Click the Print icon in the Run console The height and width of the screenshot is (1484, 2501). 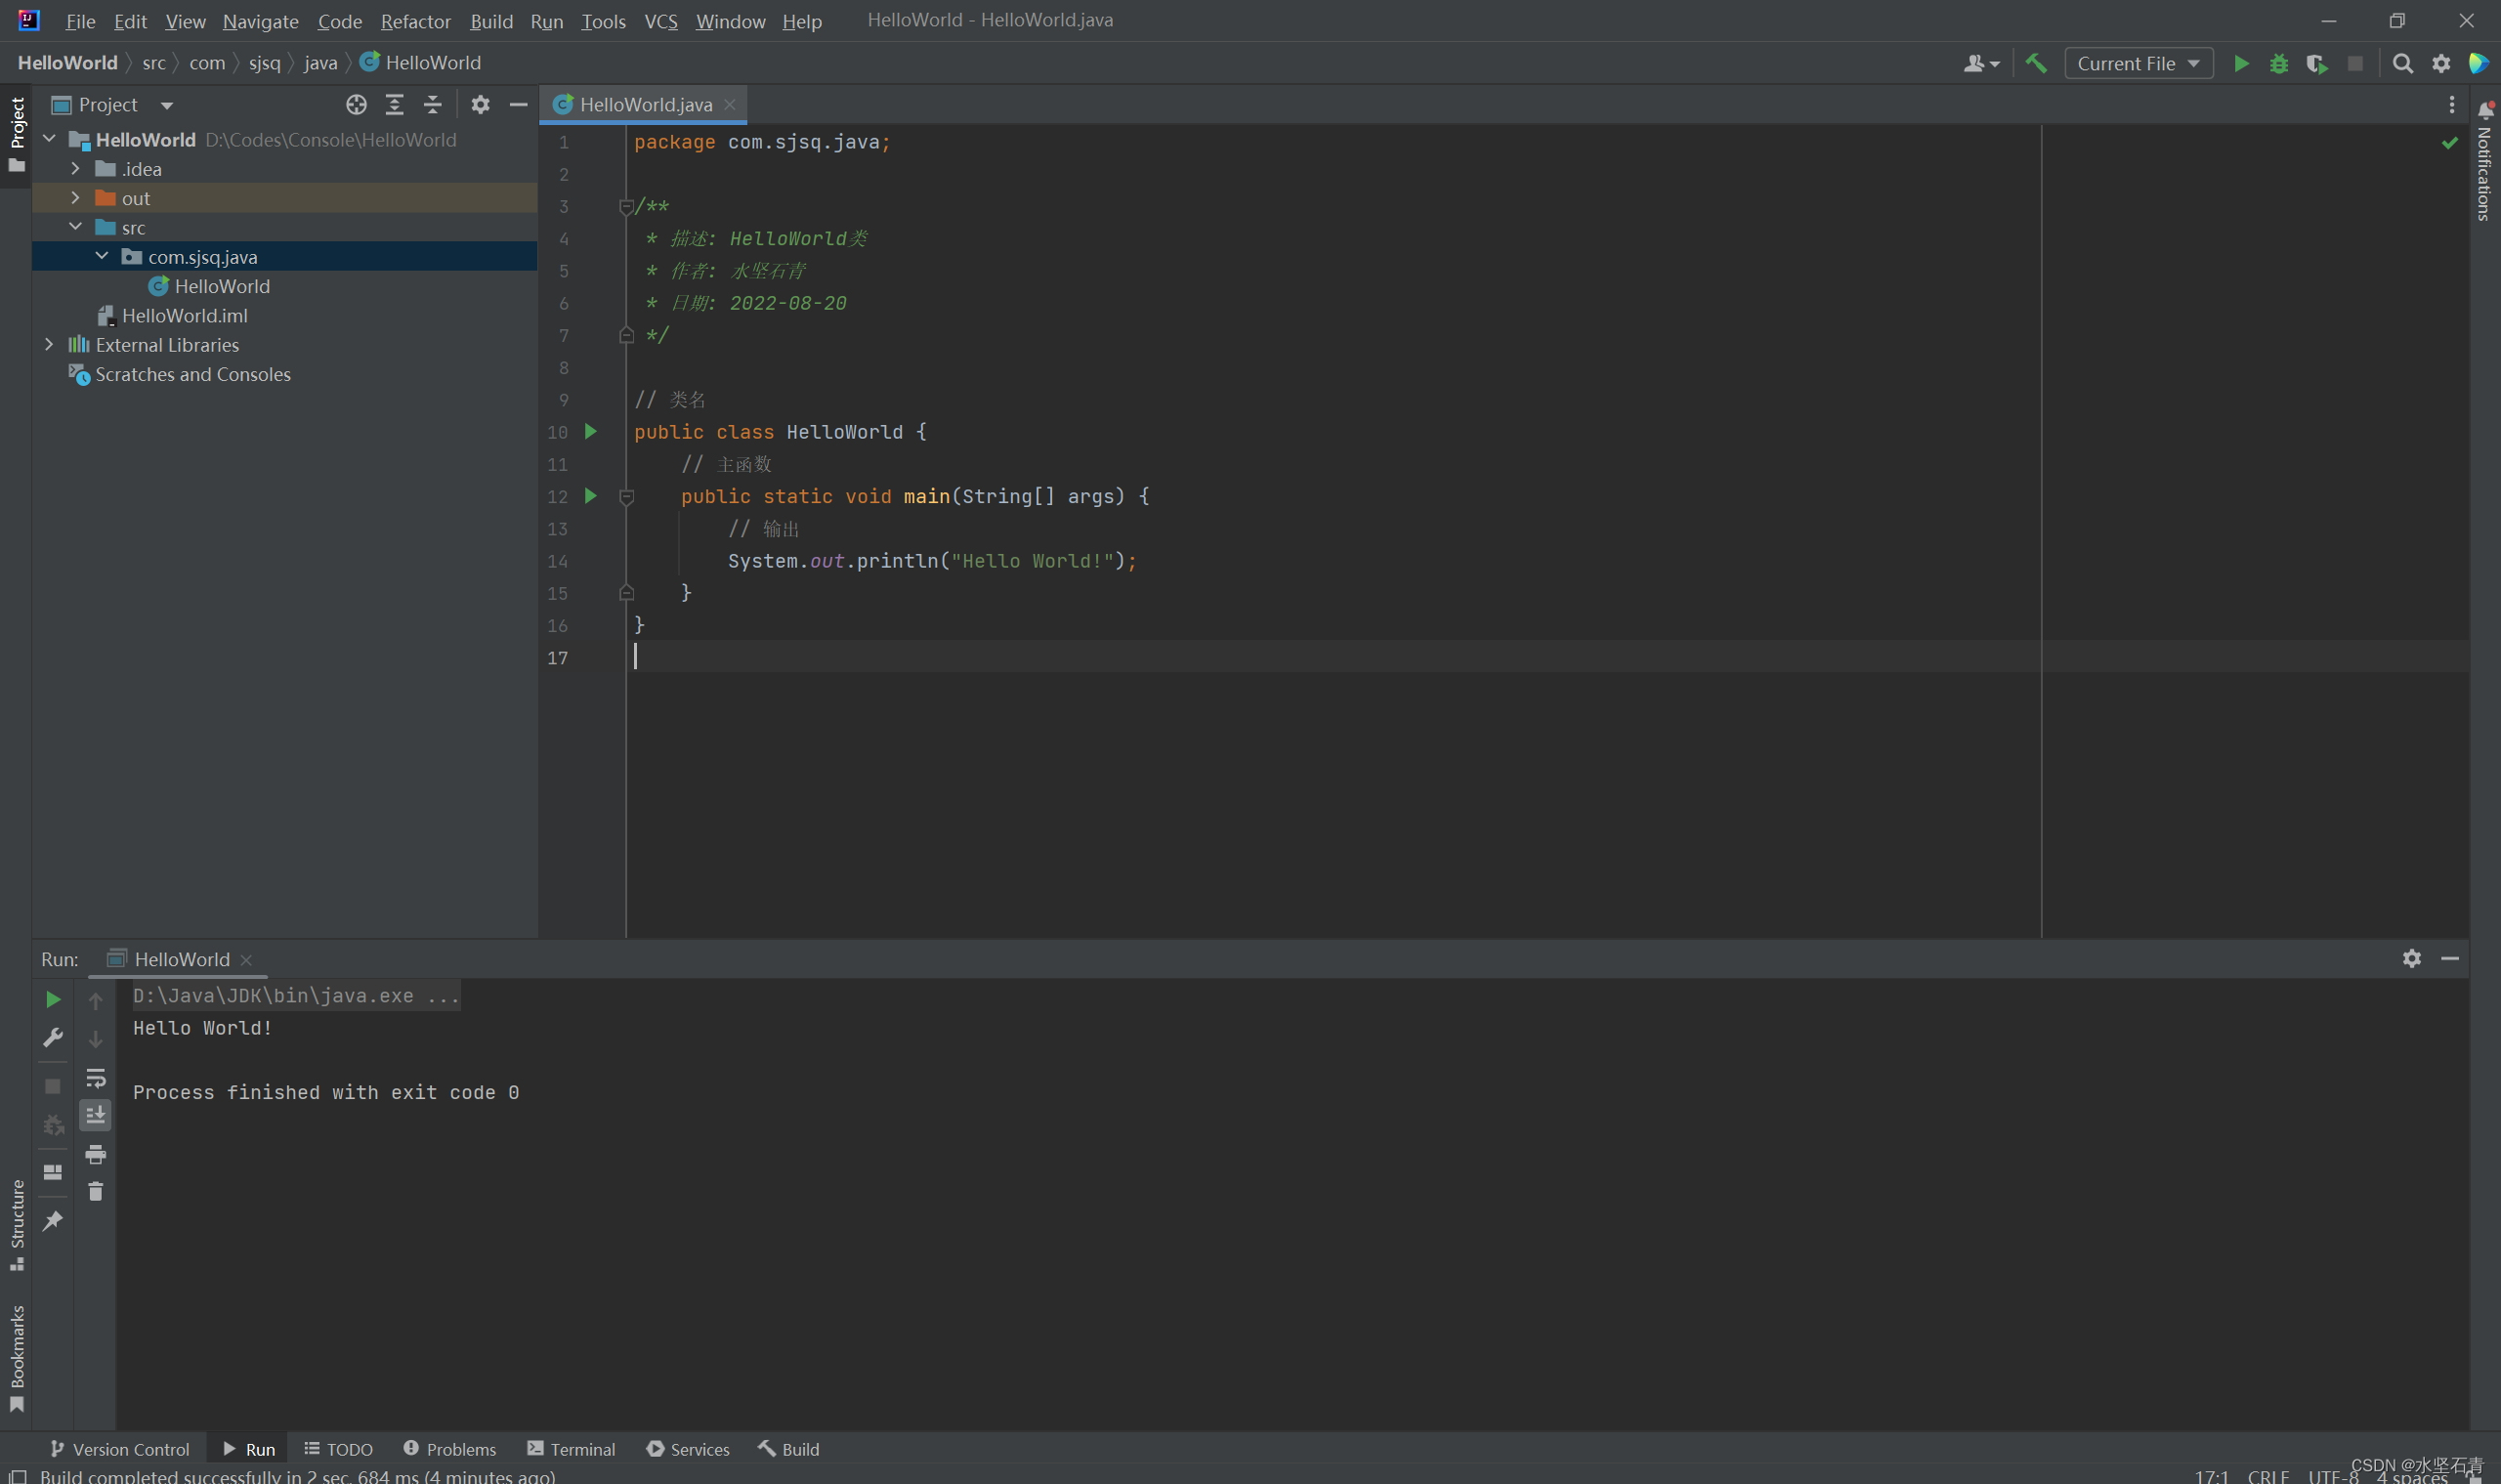[95, 1154]
